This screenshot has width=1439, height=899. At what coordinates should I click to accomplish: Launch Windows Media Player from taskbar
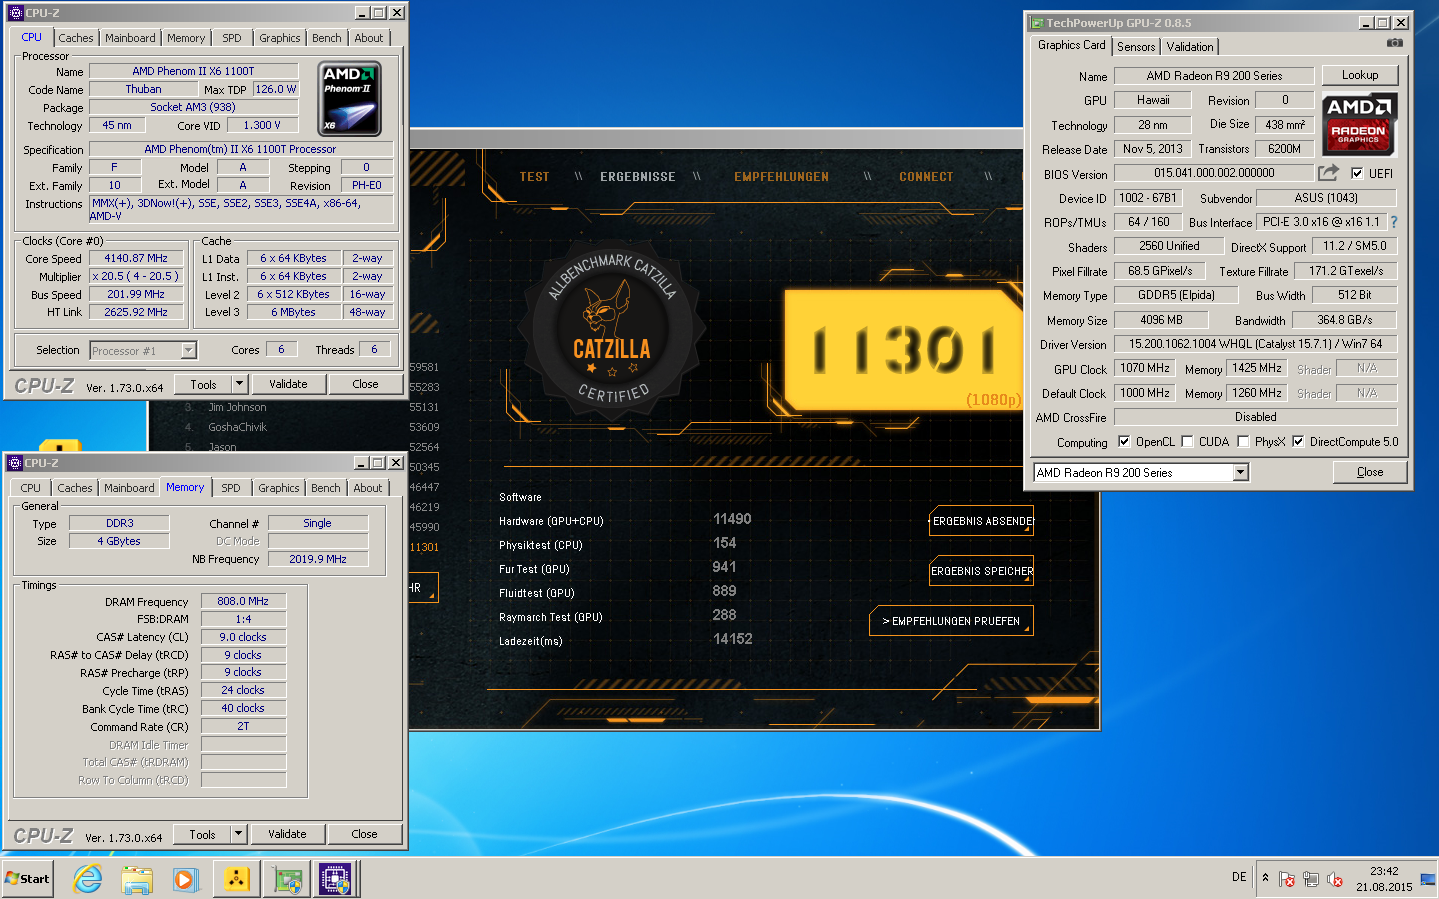pos(185,879)
